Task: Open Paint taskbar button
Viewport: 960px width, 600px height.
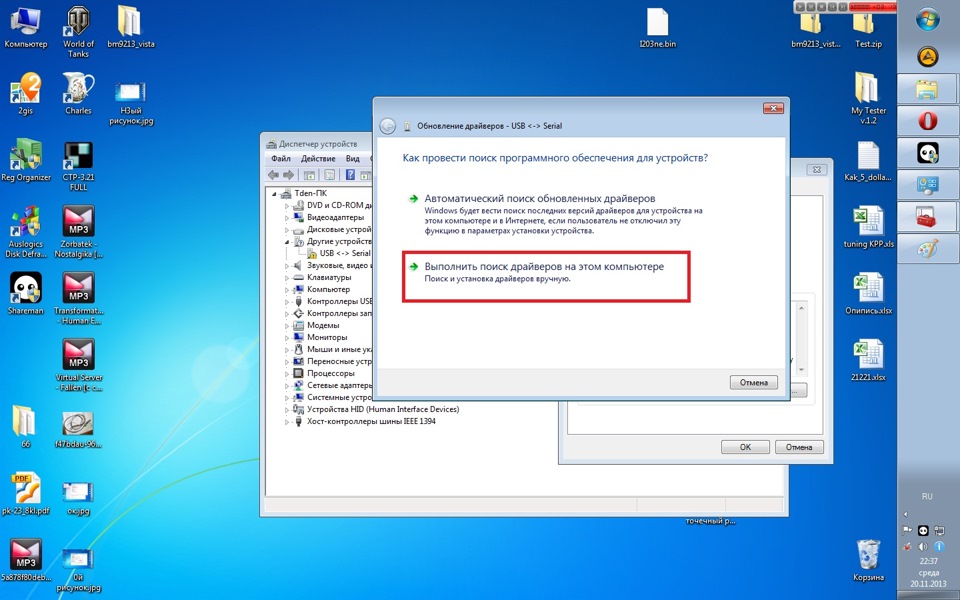Action: [928, 249]
